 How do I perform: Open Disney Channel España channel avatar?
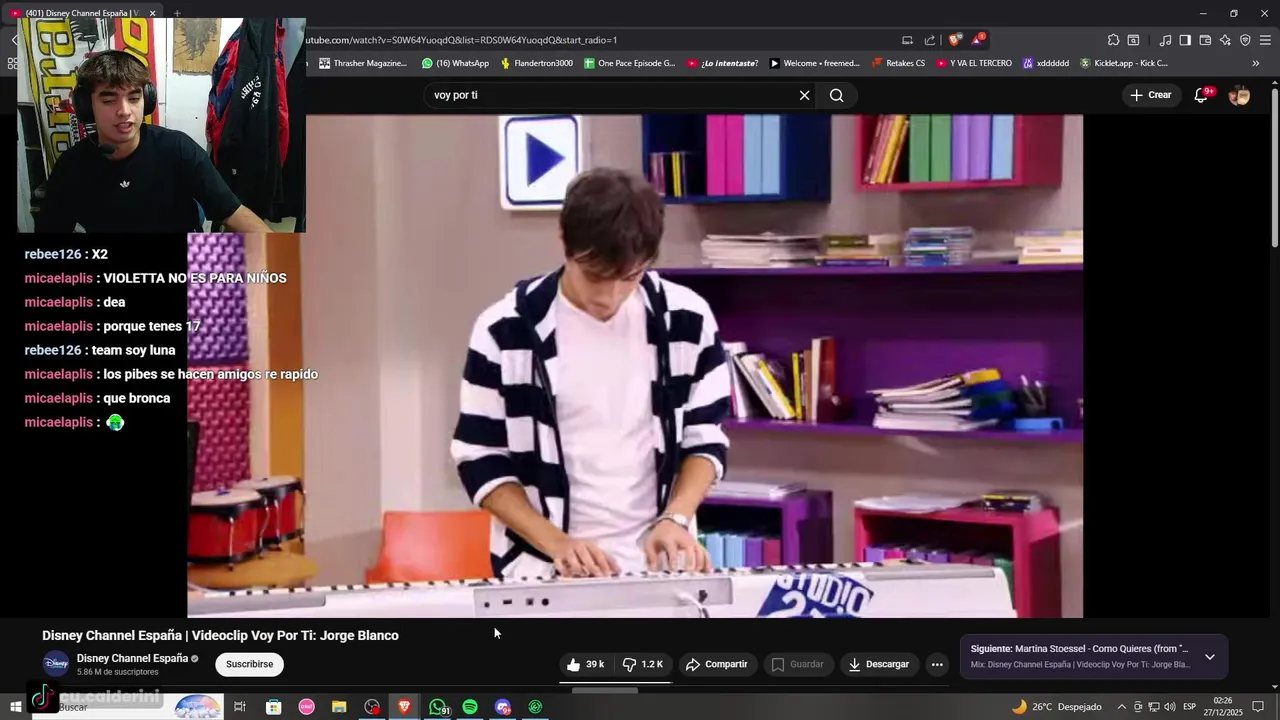[56, 663]
